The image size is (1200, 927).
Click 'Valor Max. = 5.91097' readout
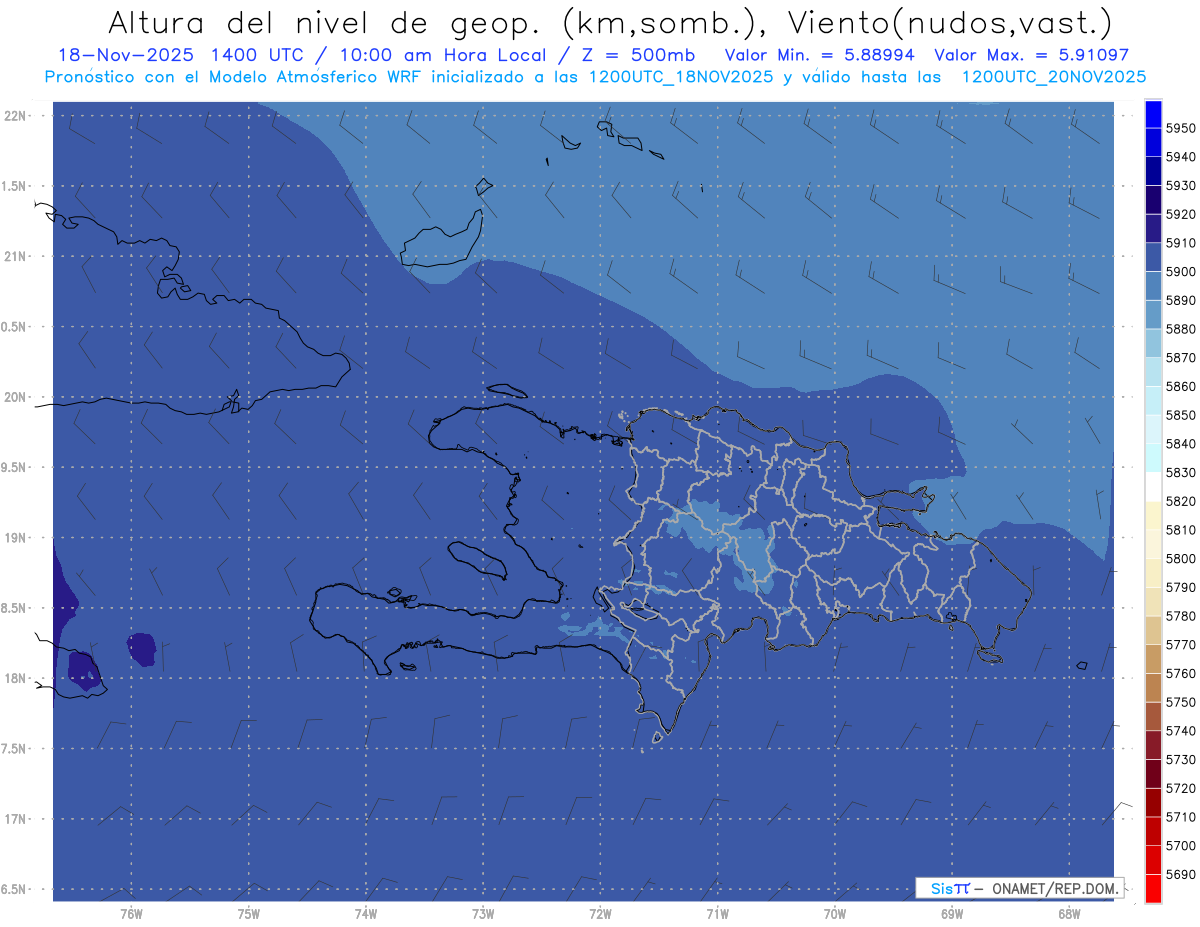(1031, 55)
